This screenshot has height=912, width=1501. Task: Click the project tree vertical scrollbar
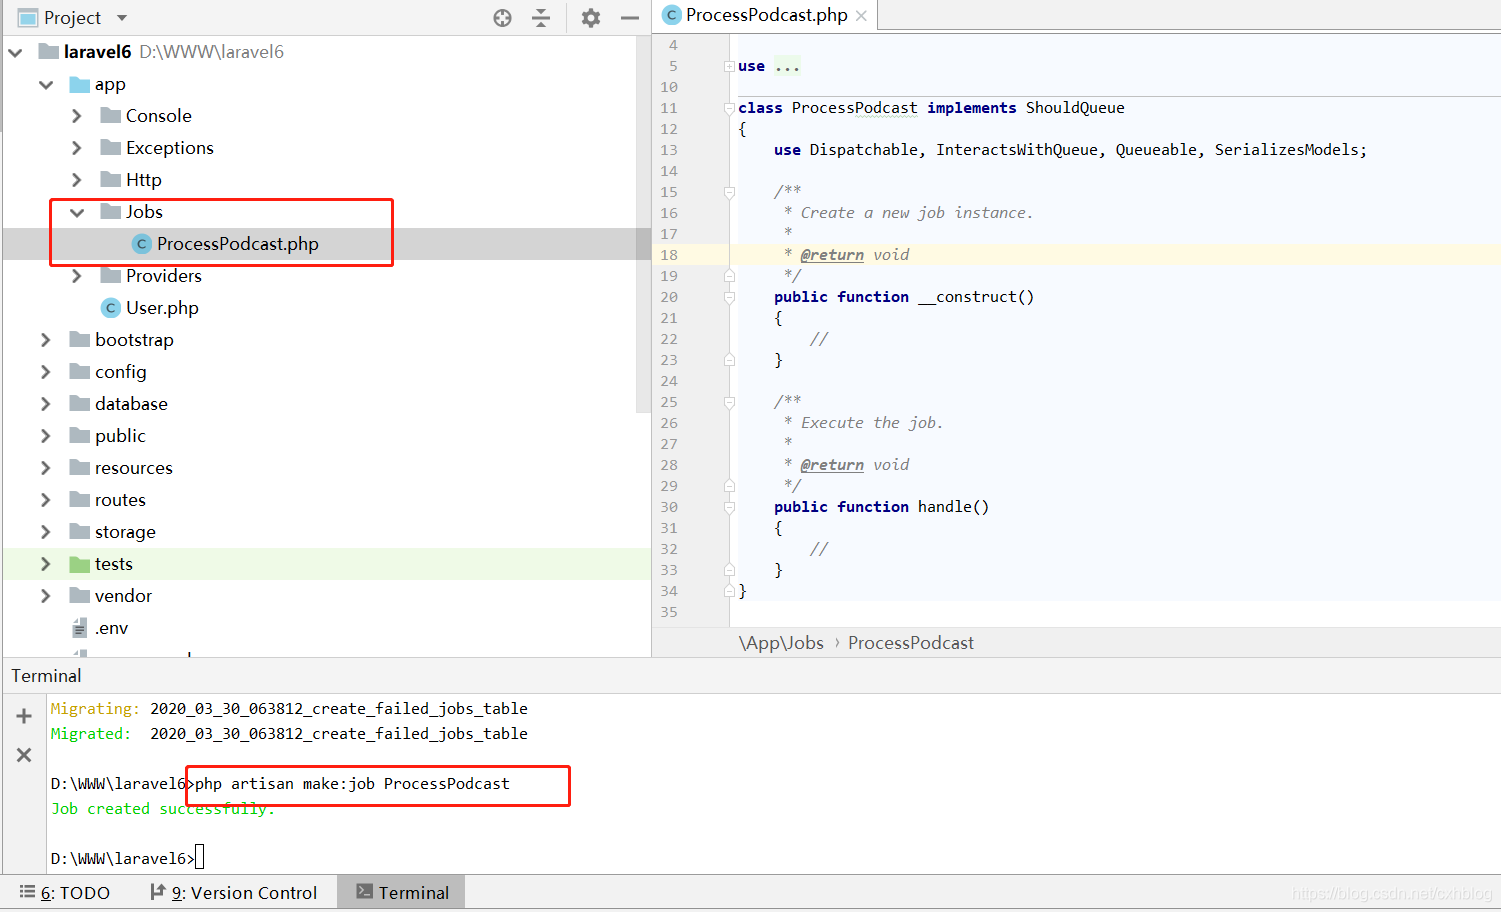(643, 225)
